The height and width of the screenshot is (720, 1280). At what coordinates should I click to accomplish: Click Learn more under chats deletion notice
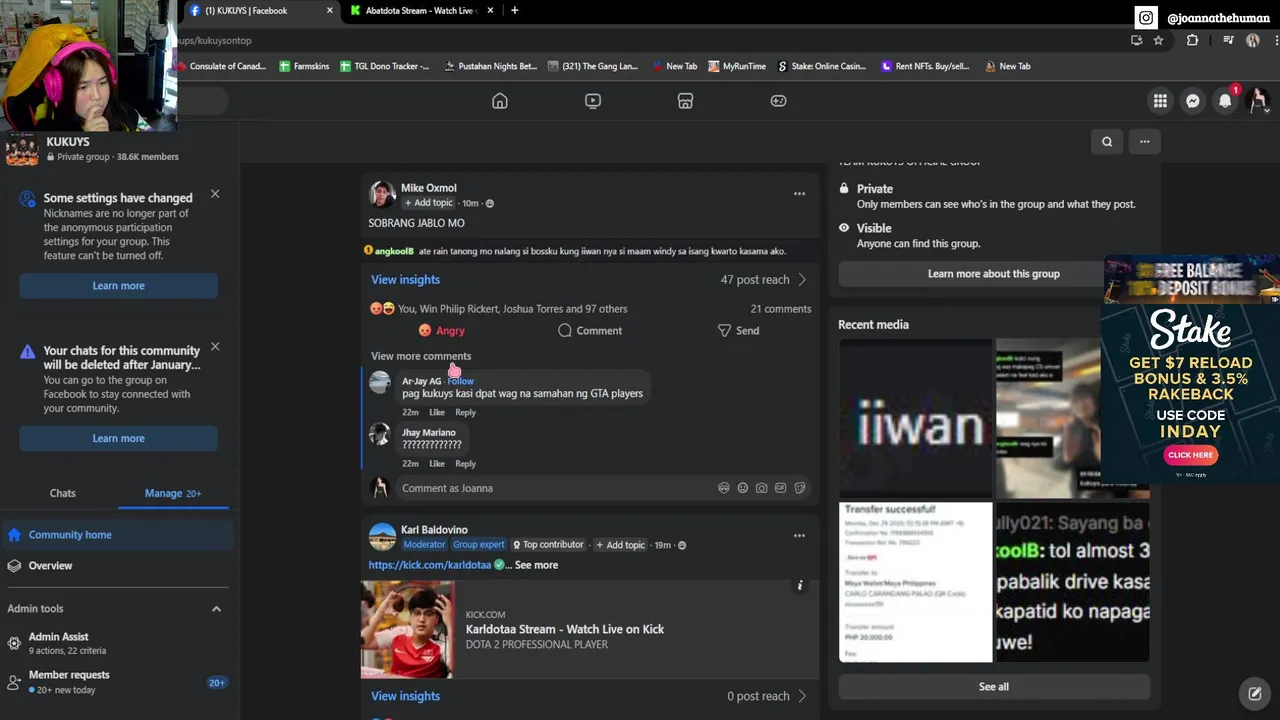click(119, 438)
